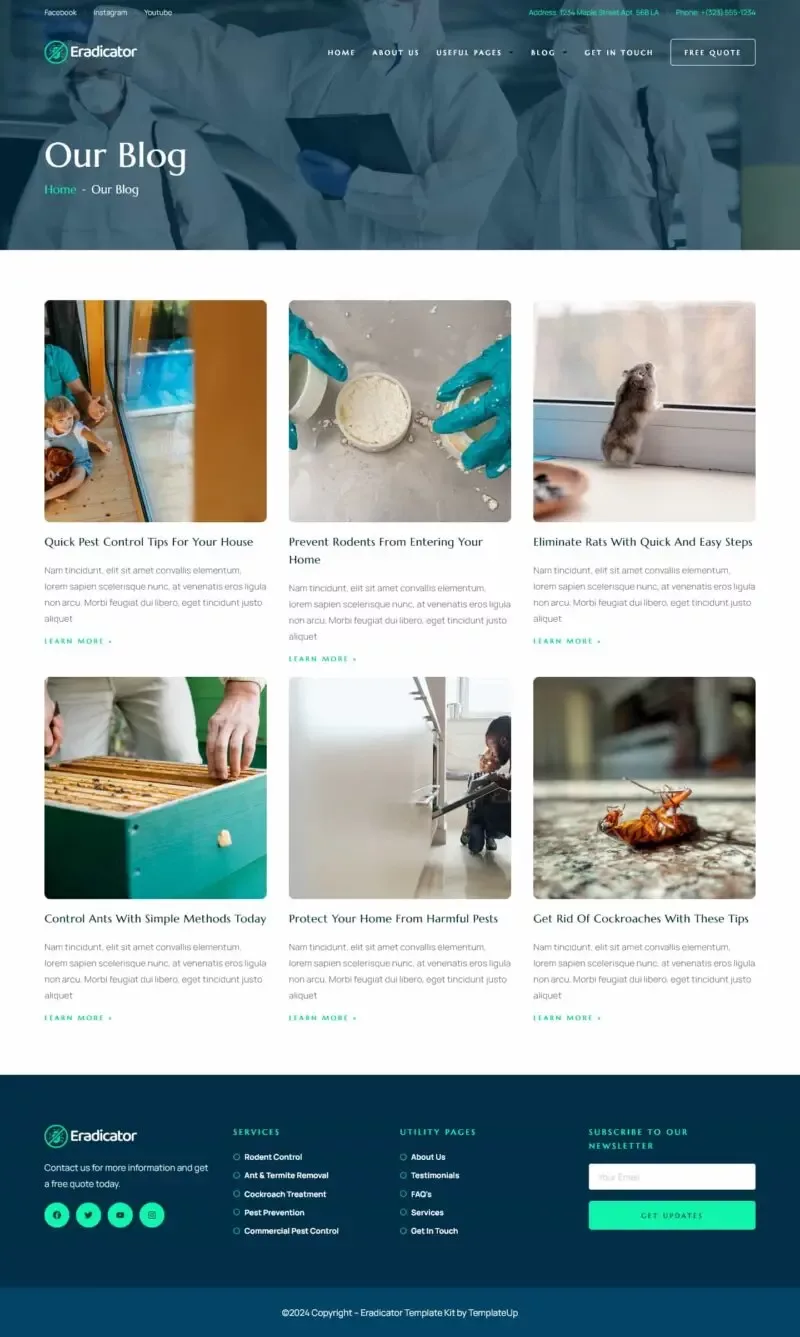
Task: Open the cockroach article thumbnail image
Action: tap(644, 788)
